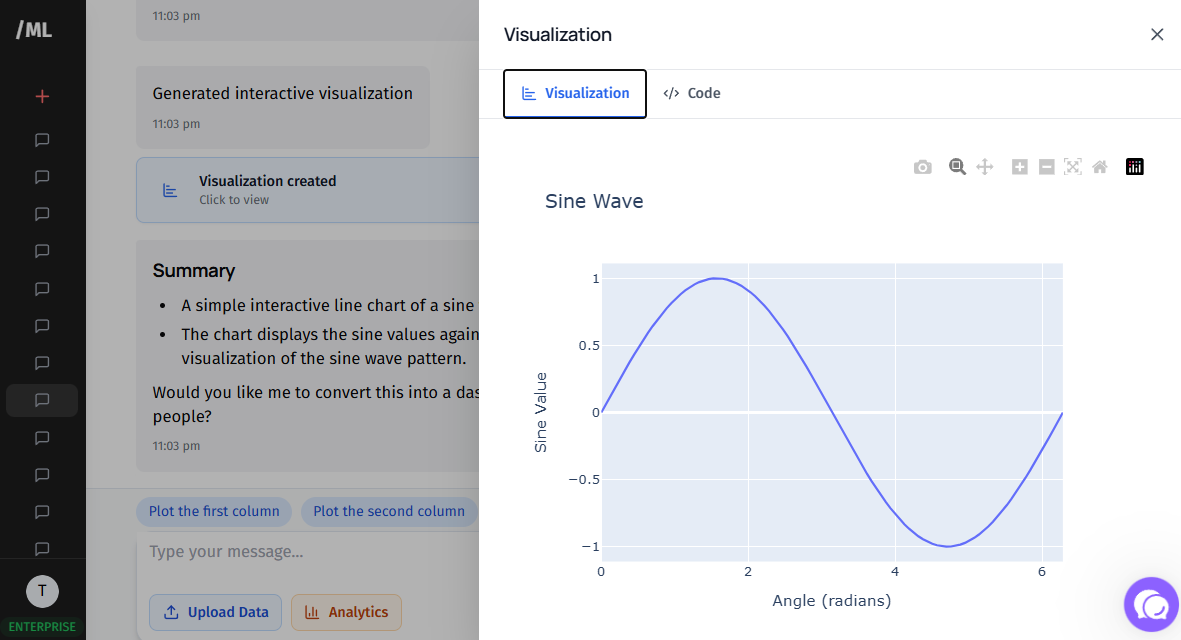Activate the Pan tool in plot toolbar
Screen dimensions: 1181x640
coord(985,167)
